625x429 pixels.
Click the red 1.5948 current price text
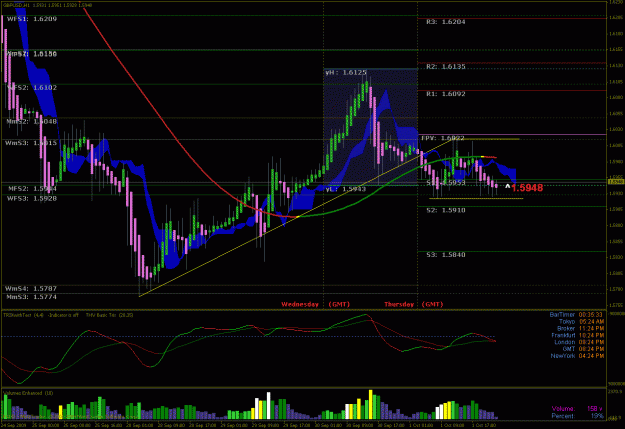[527, 188]
